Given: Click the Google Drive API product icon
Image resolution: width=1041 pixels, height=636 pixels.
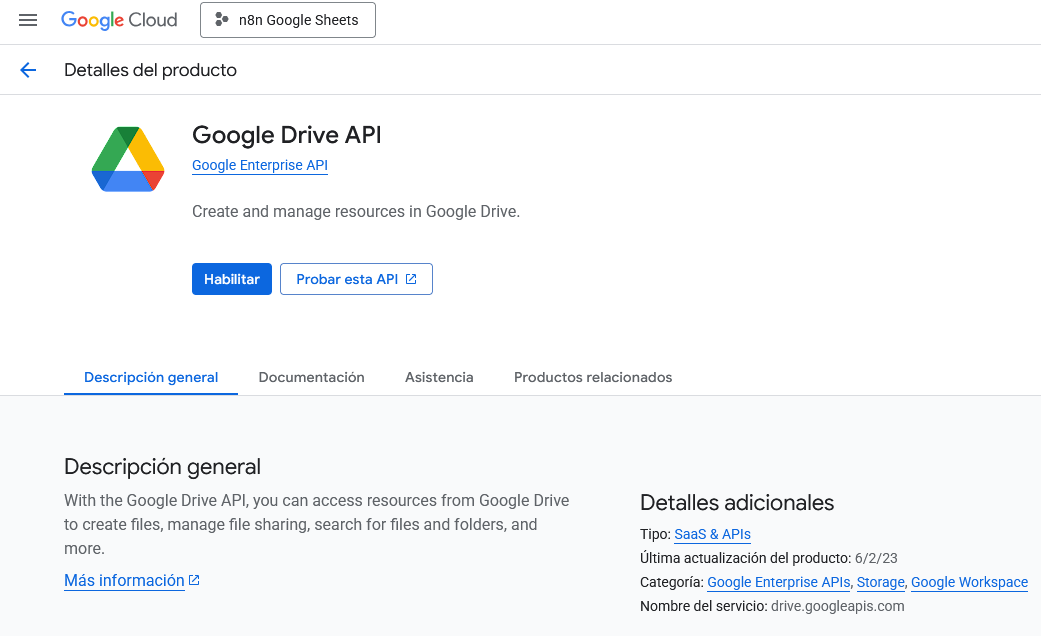Looking at the screenshot, I should [x=127, y=158].
